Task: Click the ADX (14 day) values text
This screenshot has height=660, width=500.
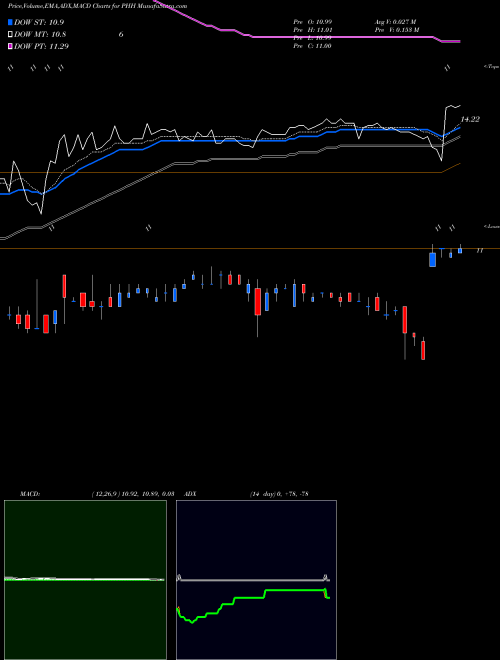Action: pyautogui.click(x=279, y=494)
